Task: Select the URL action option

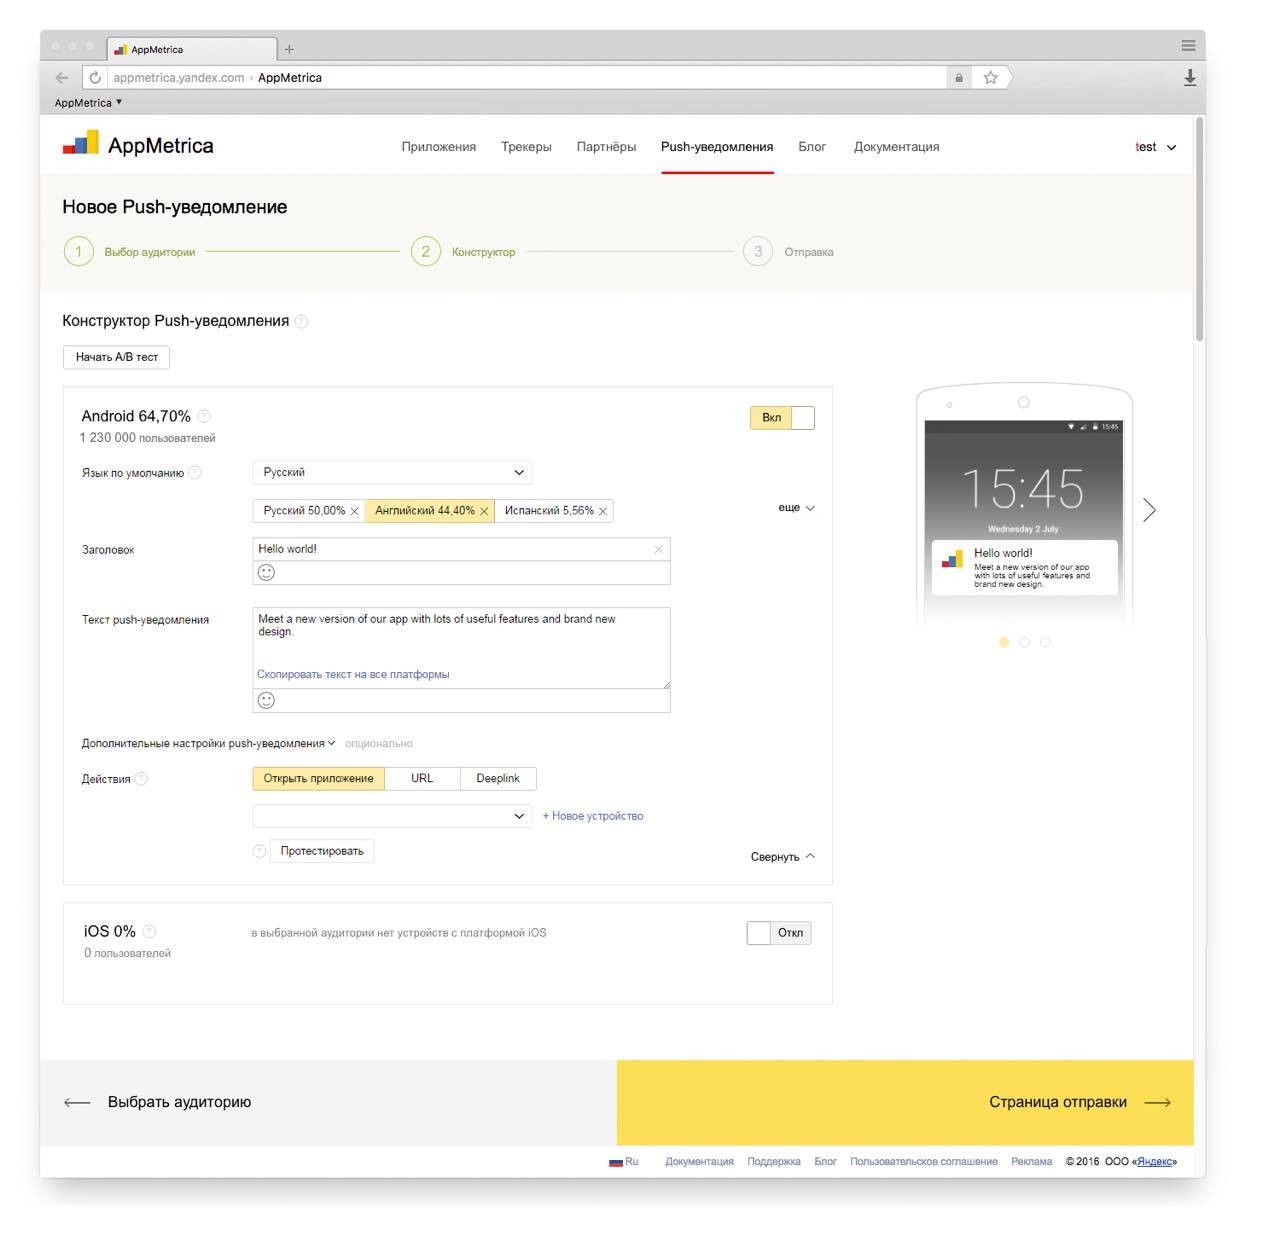Action: tap(422, 779)
